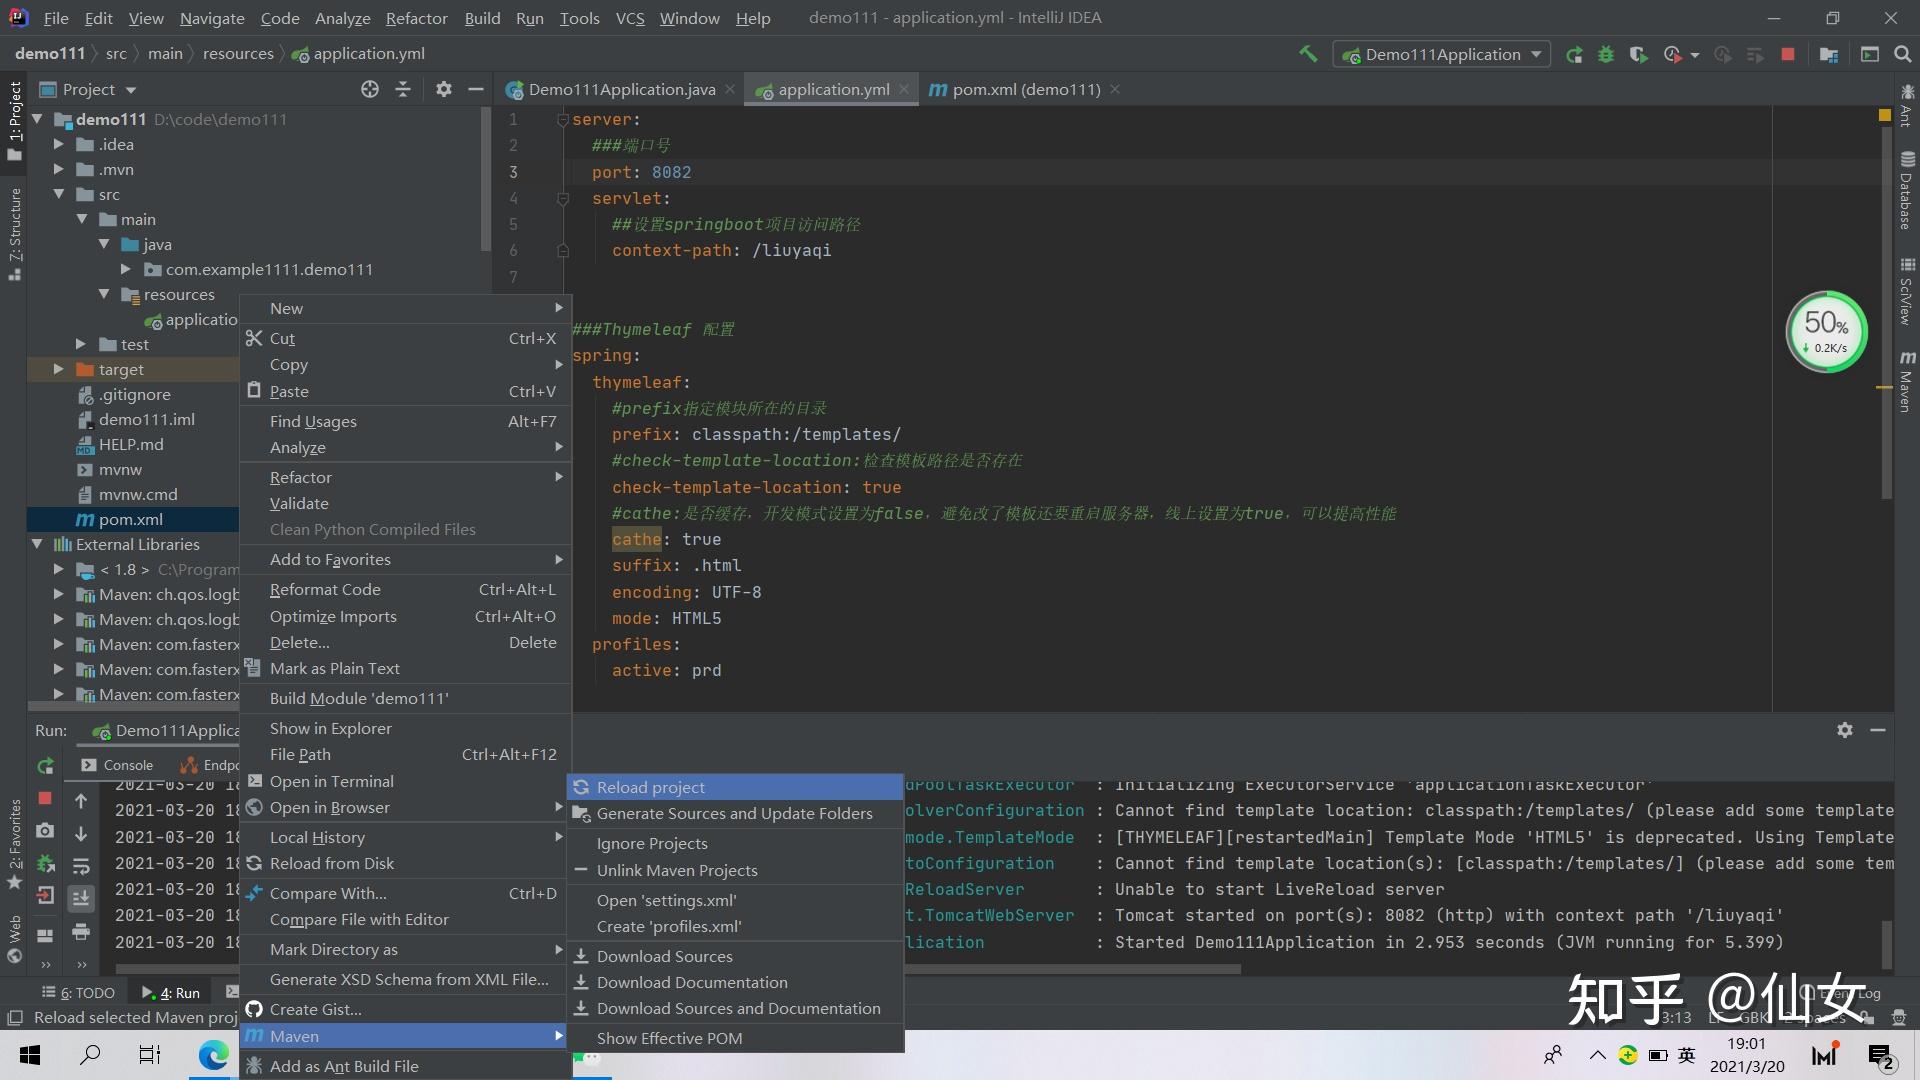Run Demo111Application with coverage
The image size is (1920, 1080).
(x=1638, y=54)
